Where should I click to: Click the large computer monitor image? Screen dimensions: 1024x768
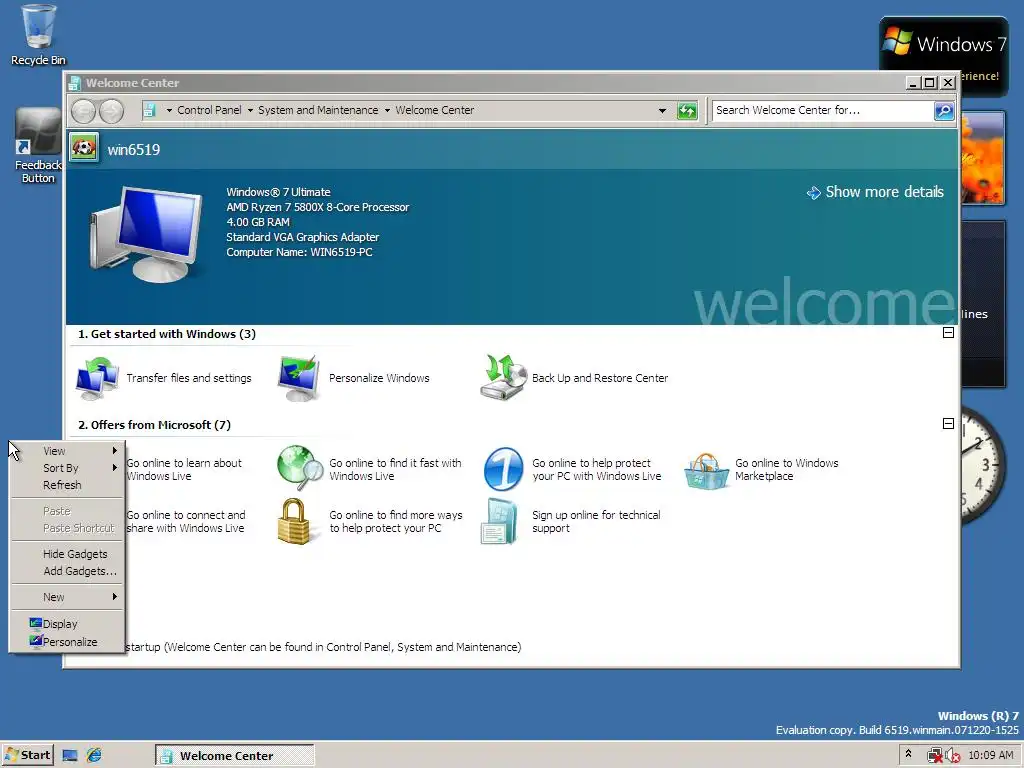coord(145,234)
